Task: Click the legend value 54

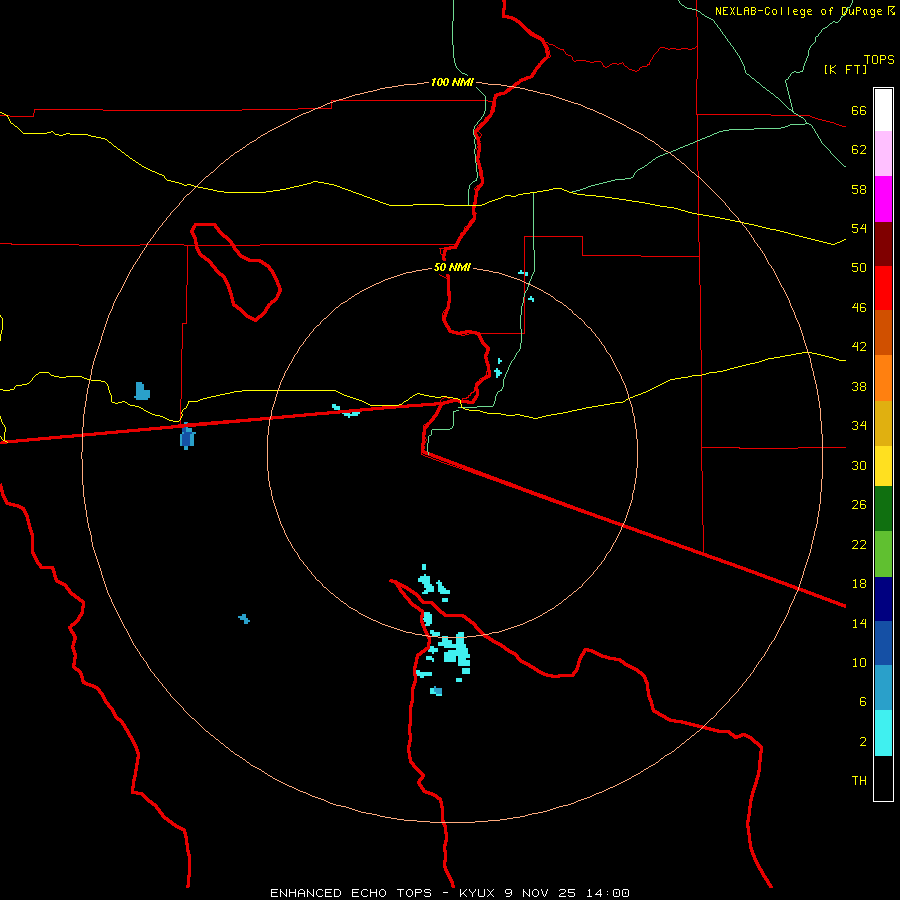Action: point(859,228)
